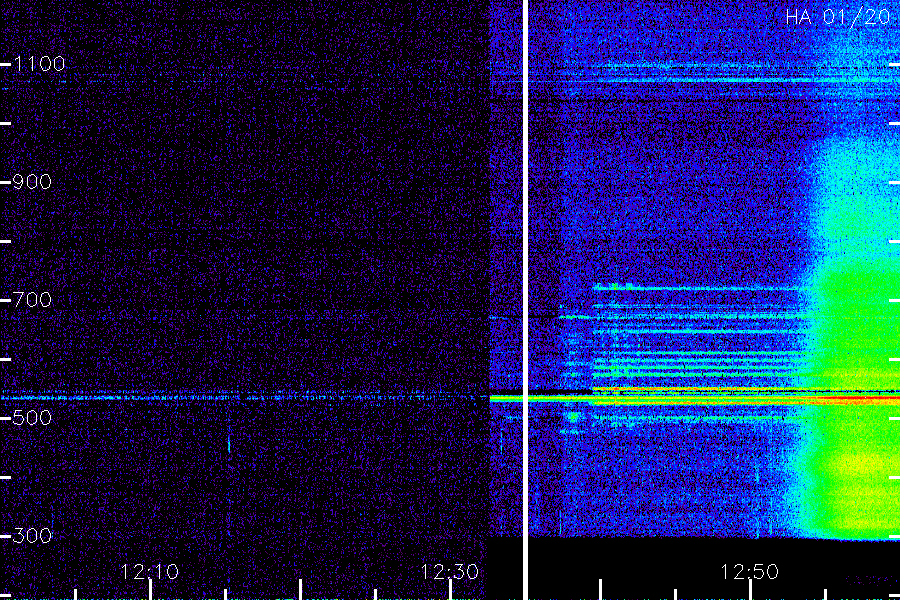Click the HA 01/20 header text
Viewport: 900px width, 600px height.
click(838, 17)
